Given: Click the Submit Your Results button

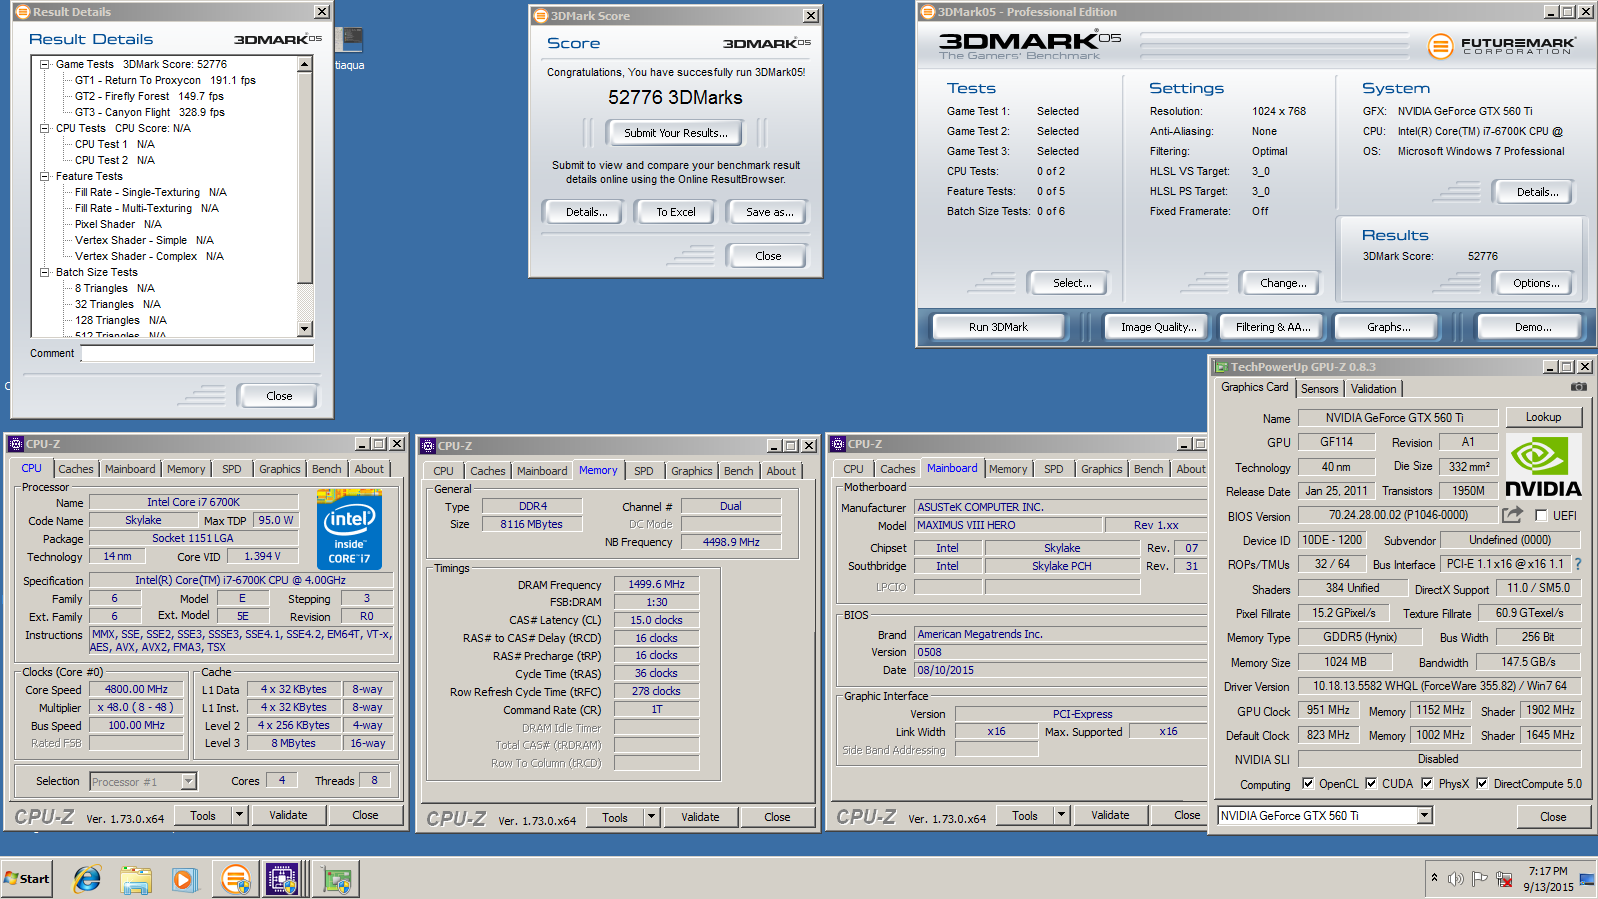Looking at the screenshot, I should [x=675, y=133].
